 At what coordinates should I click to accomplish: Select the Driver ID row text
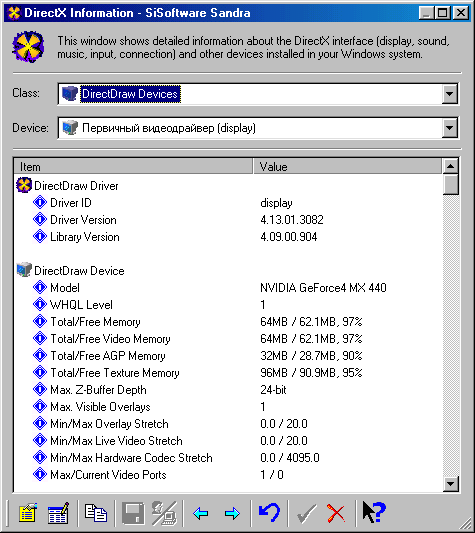71,203
